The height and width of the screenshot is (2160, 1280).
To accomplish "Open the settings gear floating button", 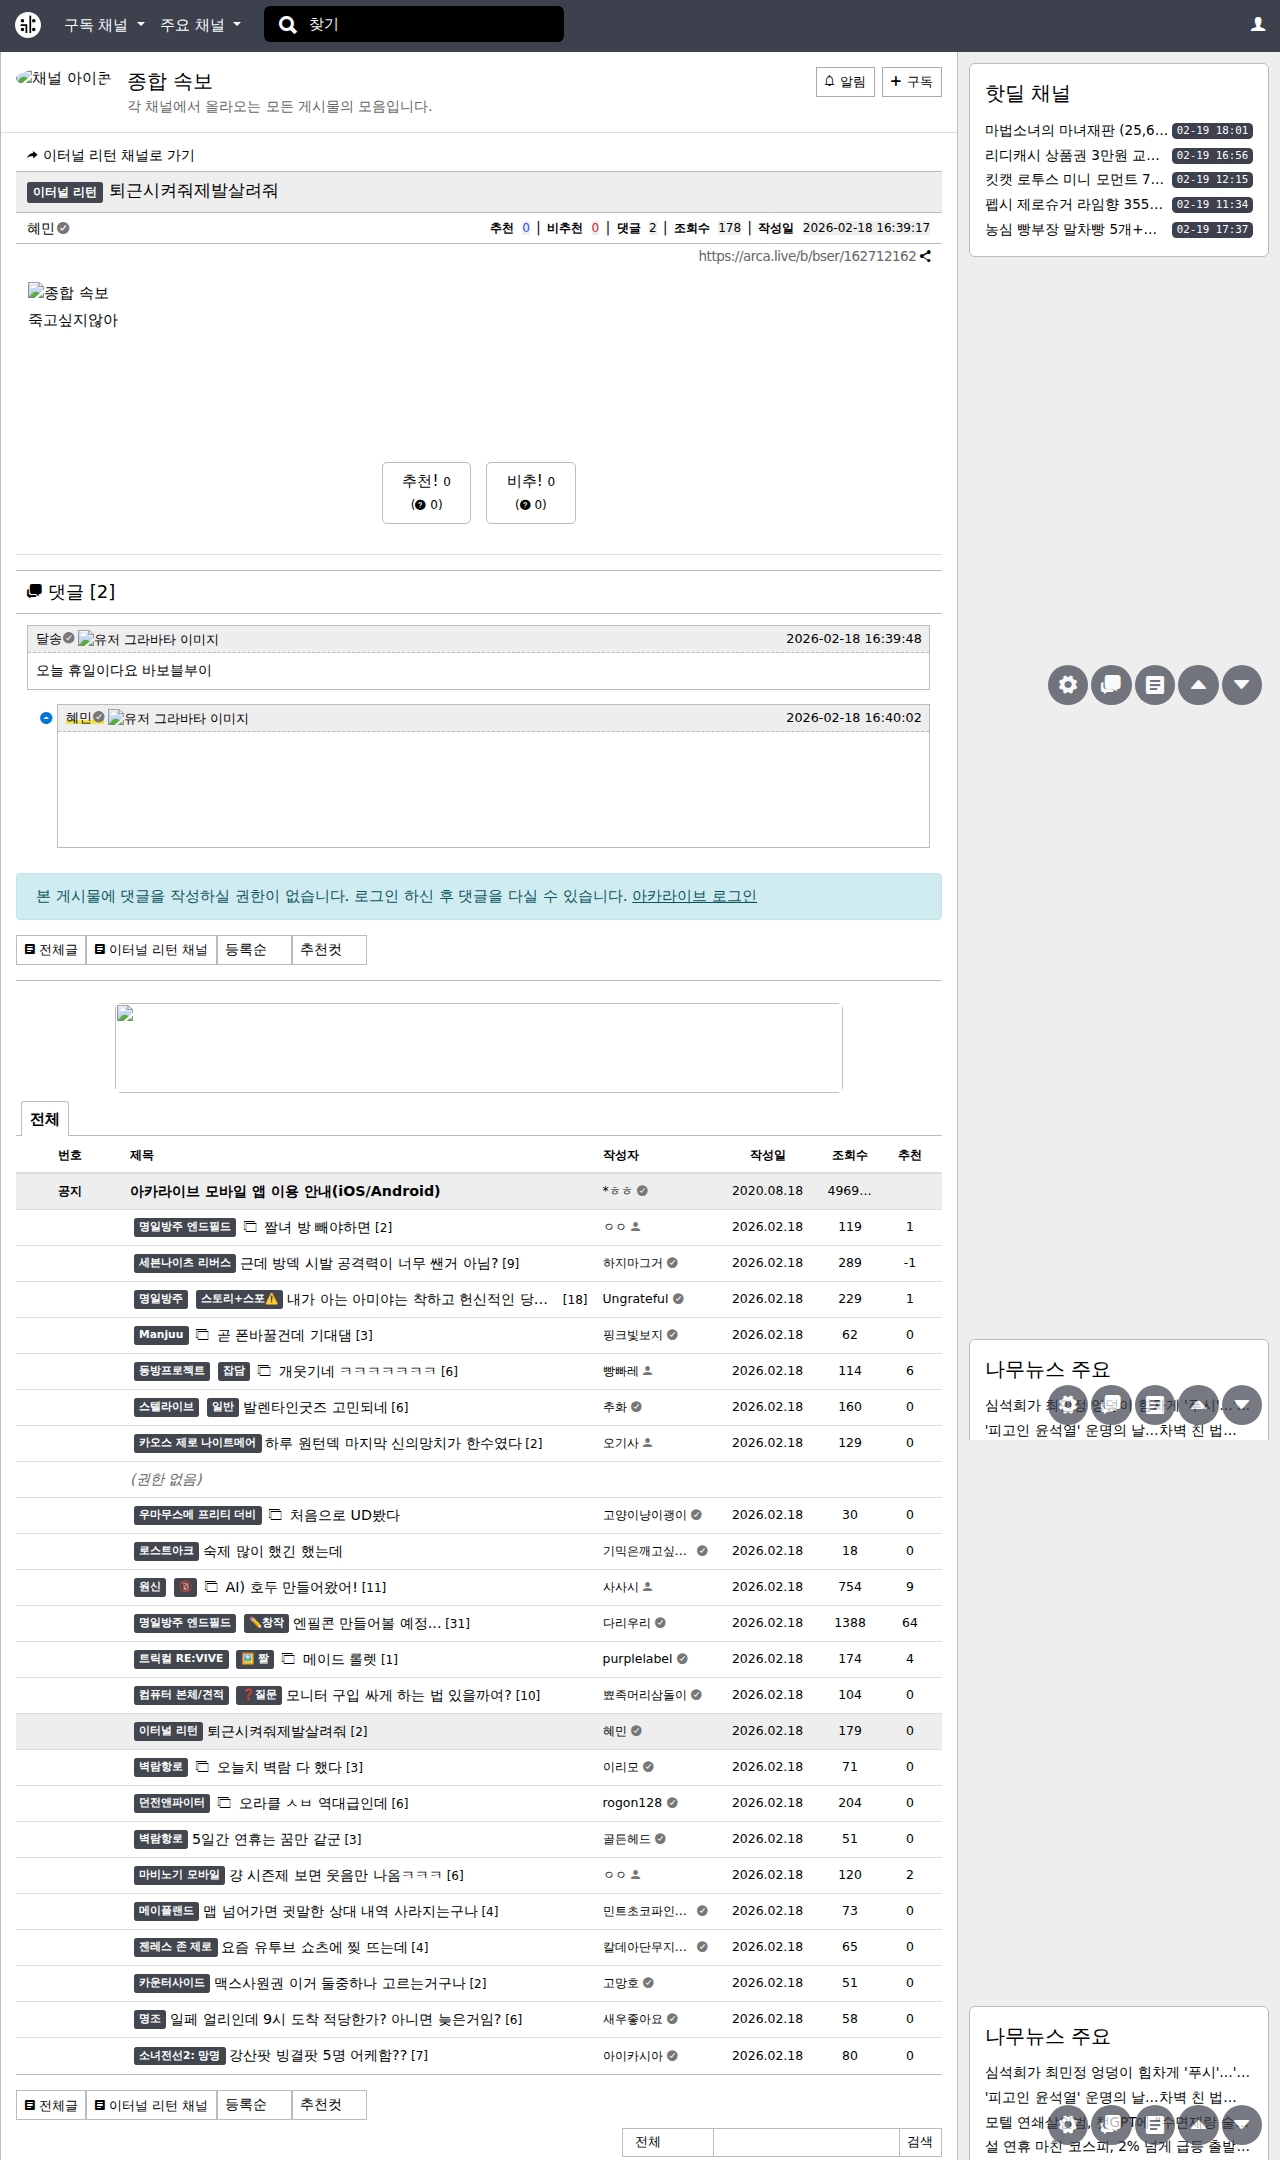I will [x=1068, y=685].
